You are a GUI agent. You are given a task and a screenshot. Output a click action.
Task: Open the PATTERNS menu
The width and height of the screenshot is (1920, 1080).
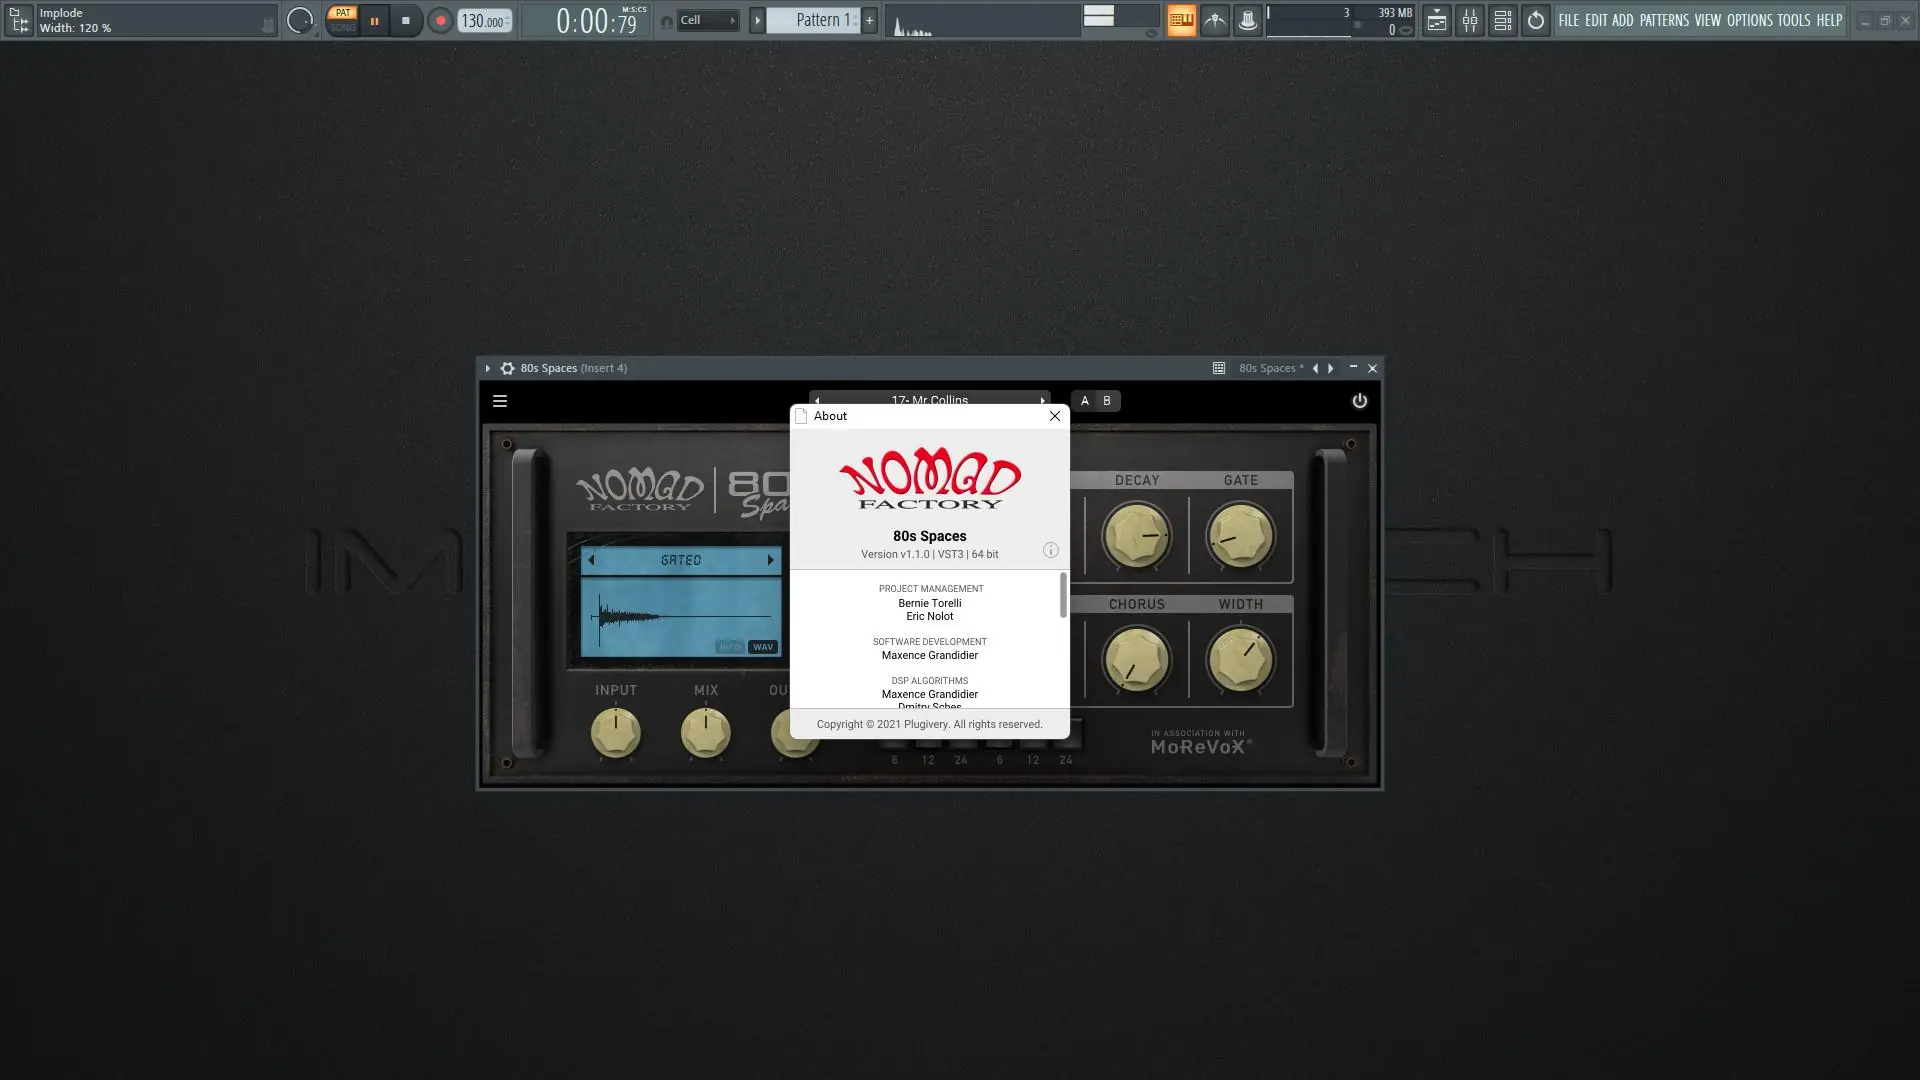point(1663,20)
